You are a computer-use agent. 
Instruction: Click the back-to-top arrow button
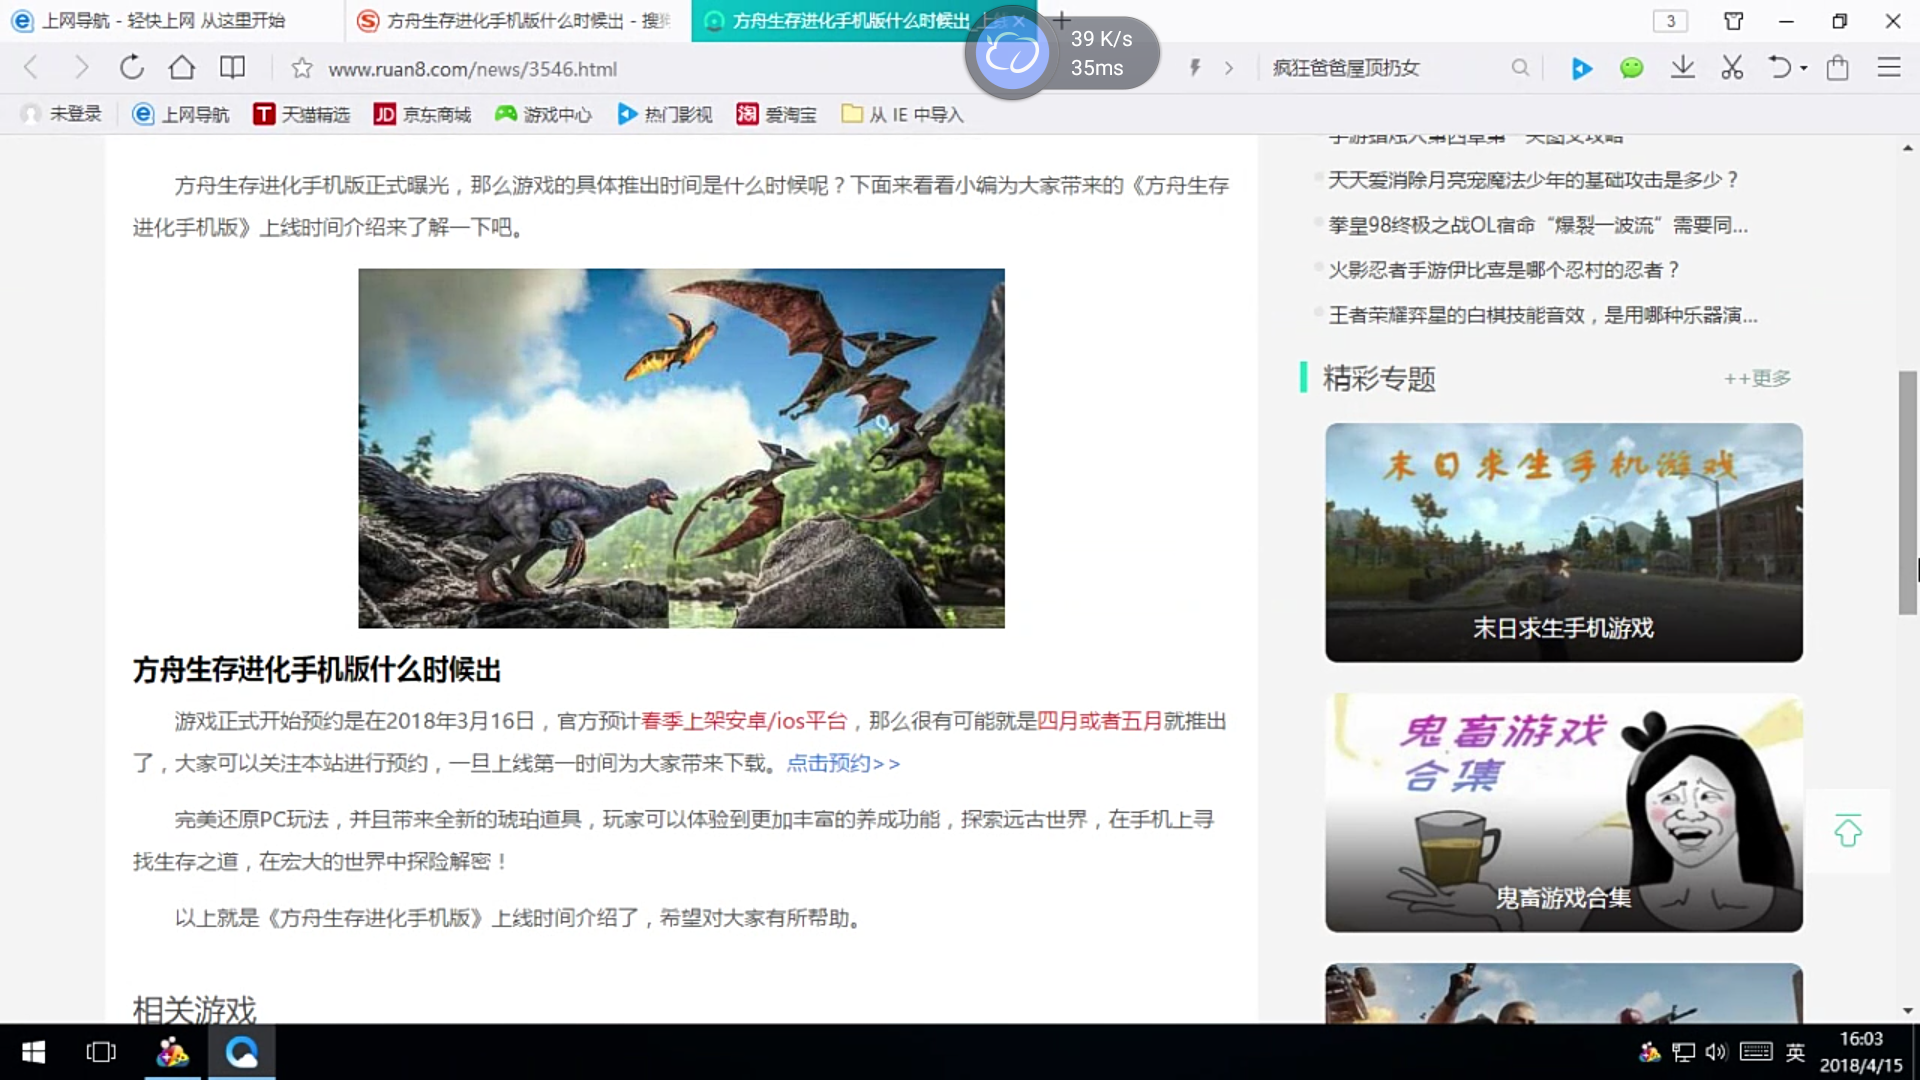(1848, 831)
